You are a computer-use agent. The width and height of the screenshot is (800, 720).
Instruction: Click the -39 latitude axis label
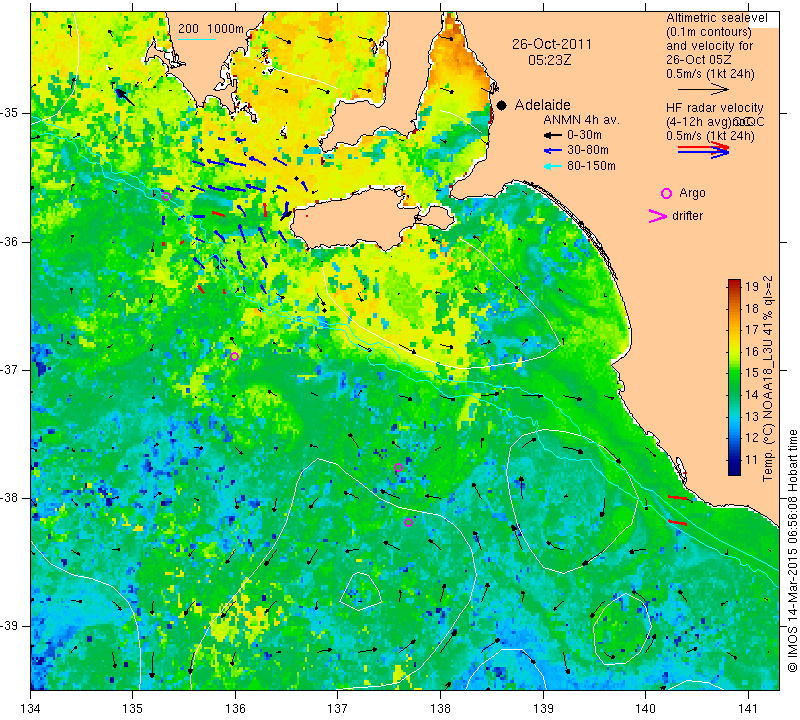(10, 626)
